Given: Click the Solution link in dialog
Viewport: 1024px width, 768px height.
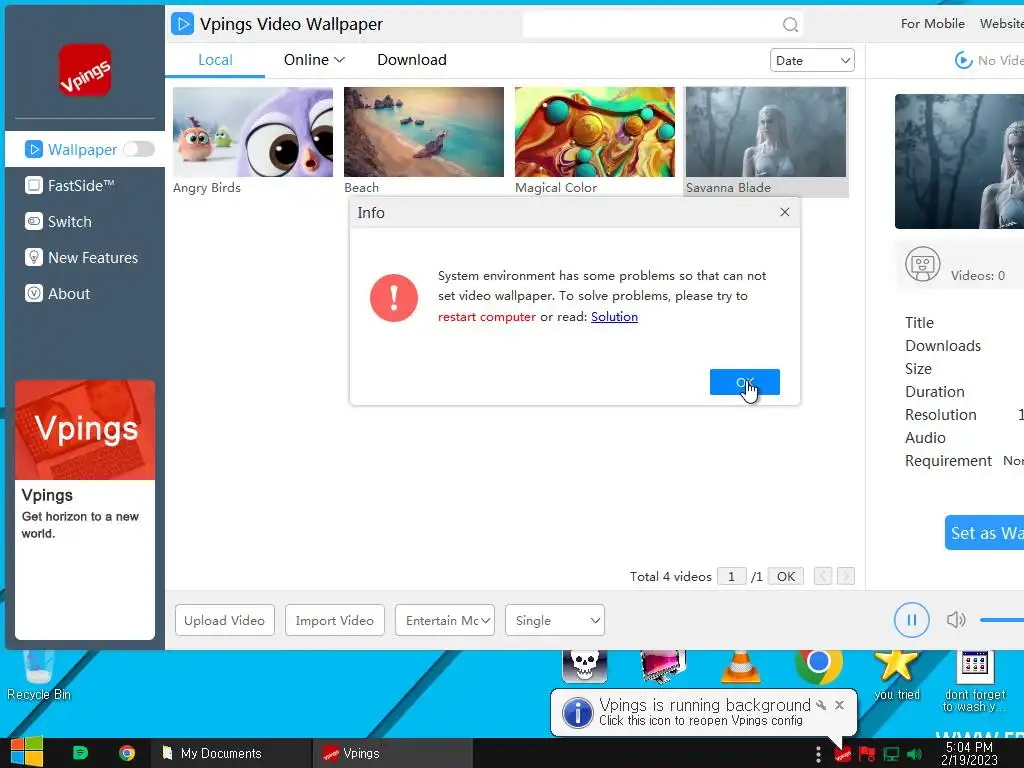Looking at the screenshot, I should click(615, 317).
